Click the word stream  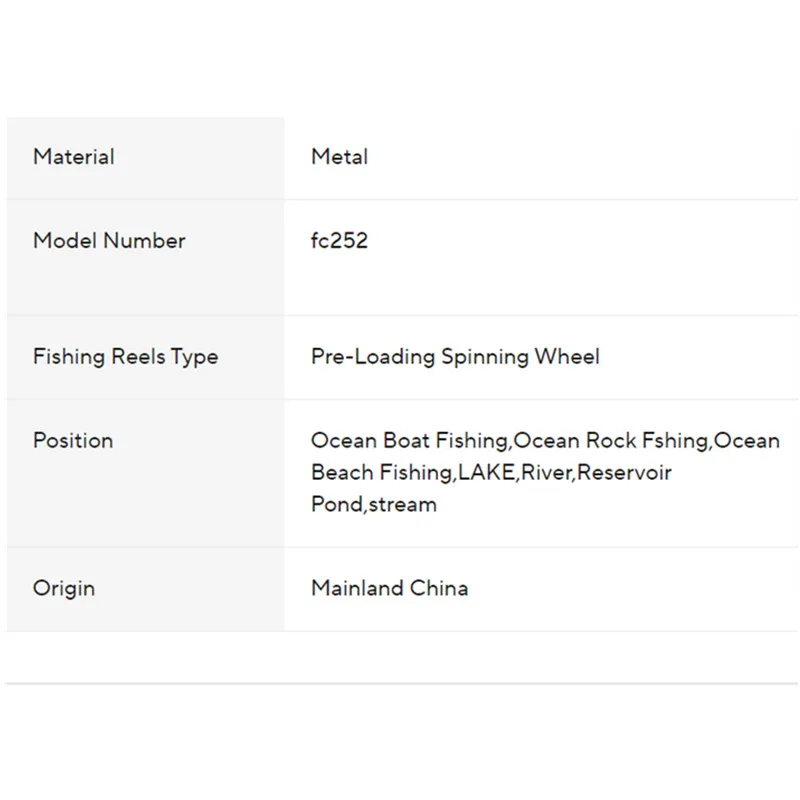(402, 505)
